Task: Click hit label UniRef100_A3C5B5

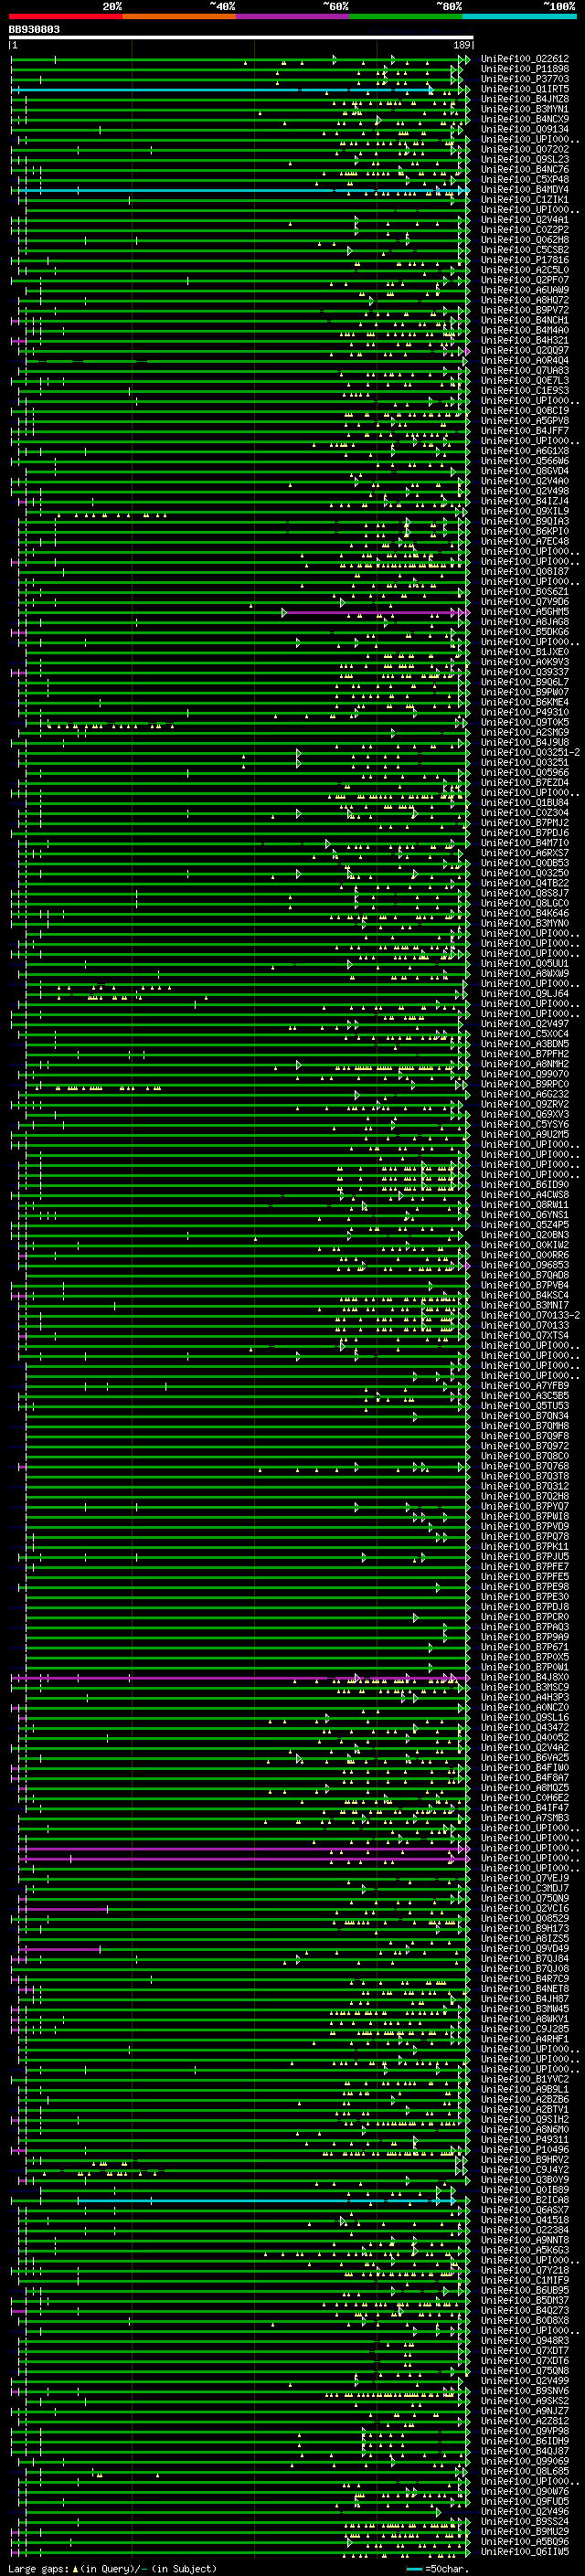Action: 525,1396
